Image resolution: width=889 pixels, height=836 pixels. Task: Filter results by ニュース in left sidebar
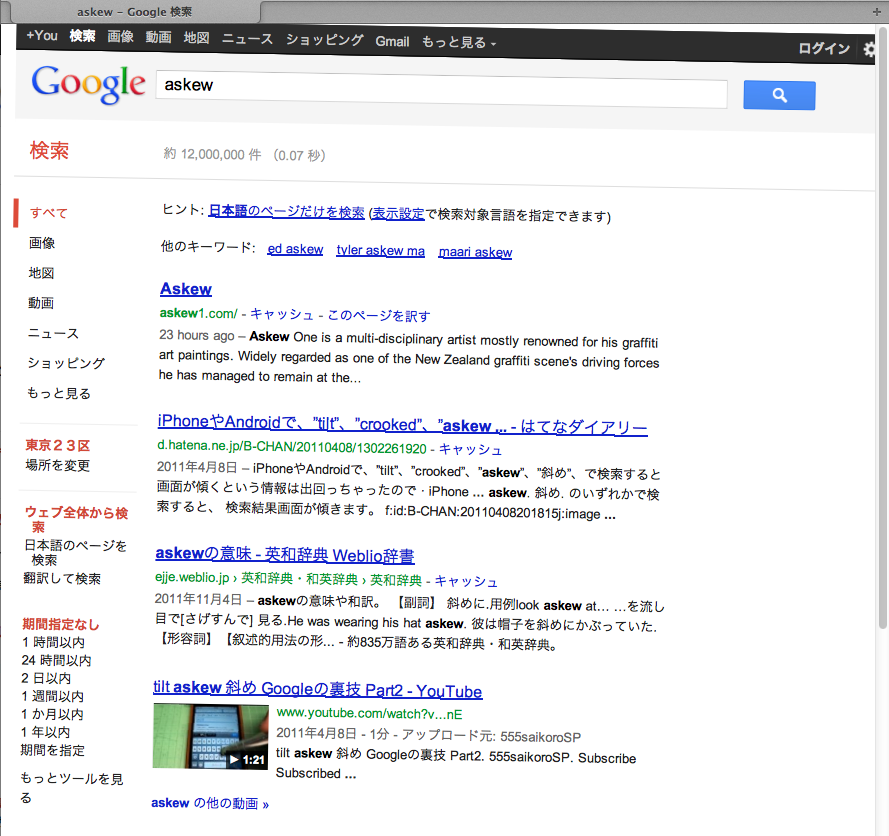pyautogui.click(x=53, y=333)
